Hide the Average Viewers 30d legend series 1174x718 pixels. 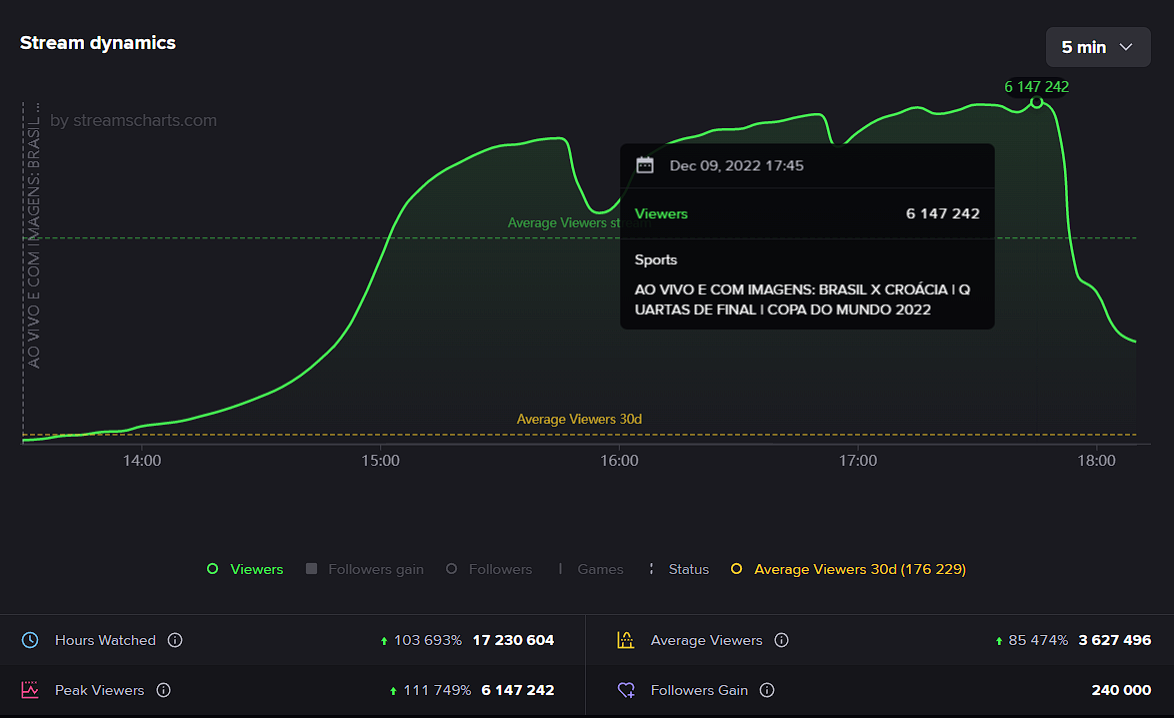click(848, 569)
